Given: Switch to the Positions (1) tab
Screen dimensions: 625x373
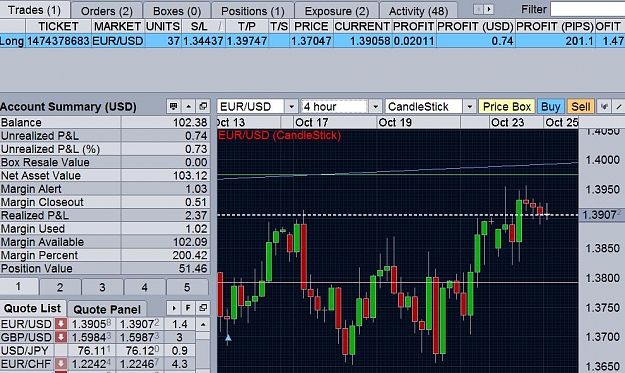Looking at the screenshot, I should tap(253, 11).
